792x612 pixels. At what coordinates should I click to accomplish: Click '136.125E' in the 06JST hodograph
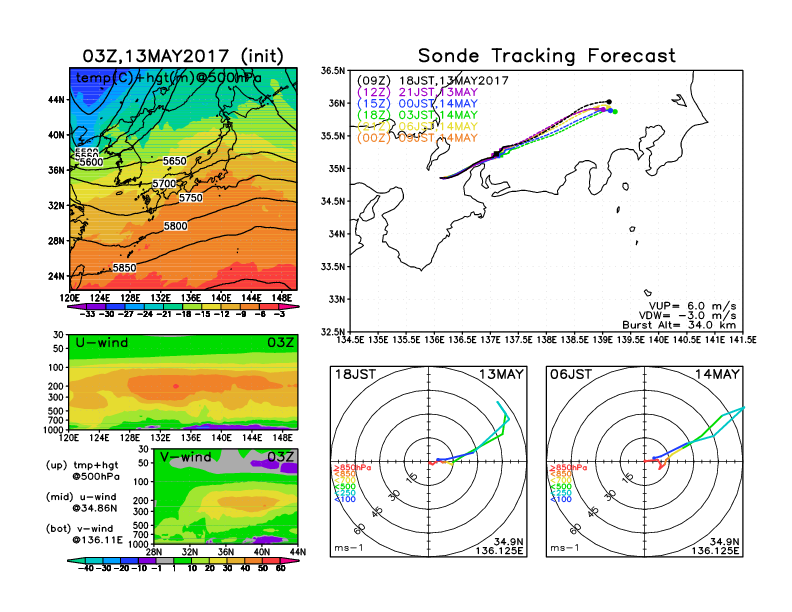pyautogui.click(x=715, y=550)
